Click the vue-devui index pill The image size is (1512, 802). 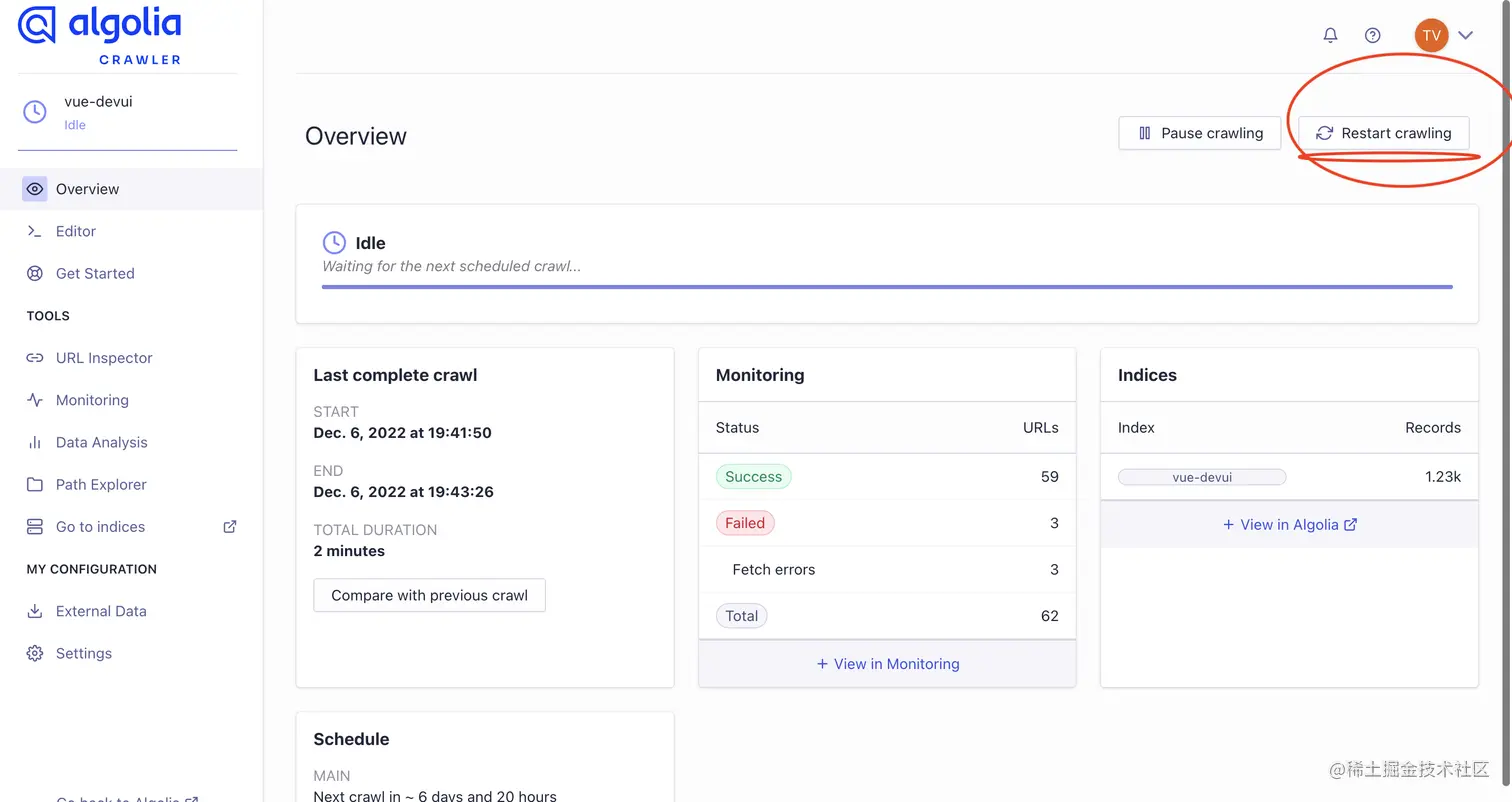pos(1202,477)
